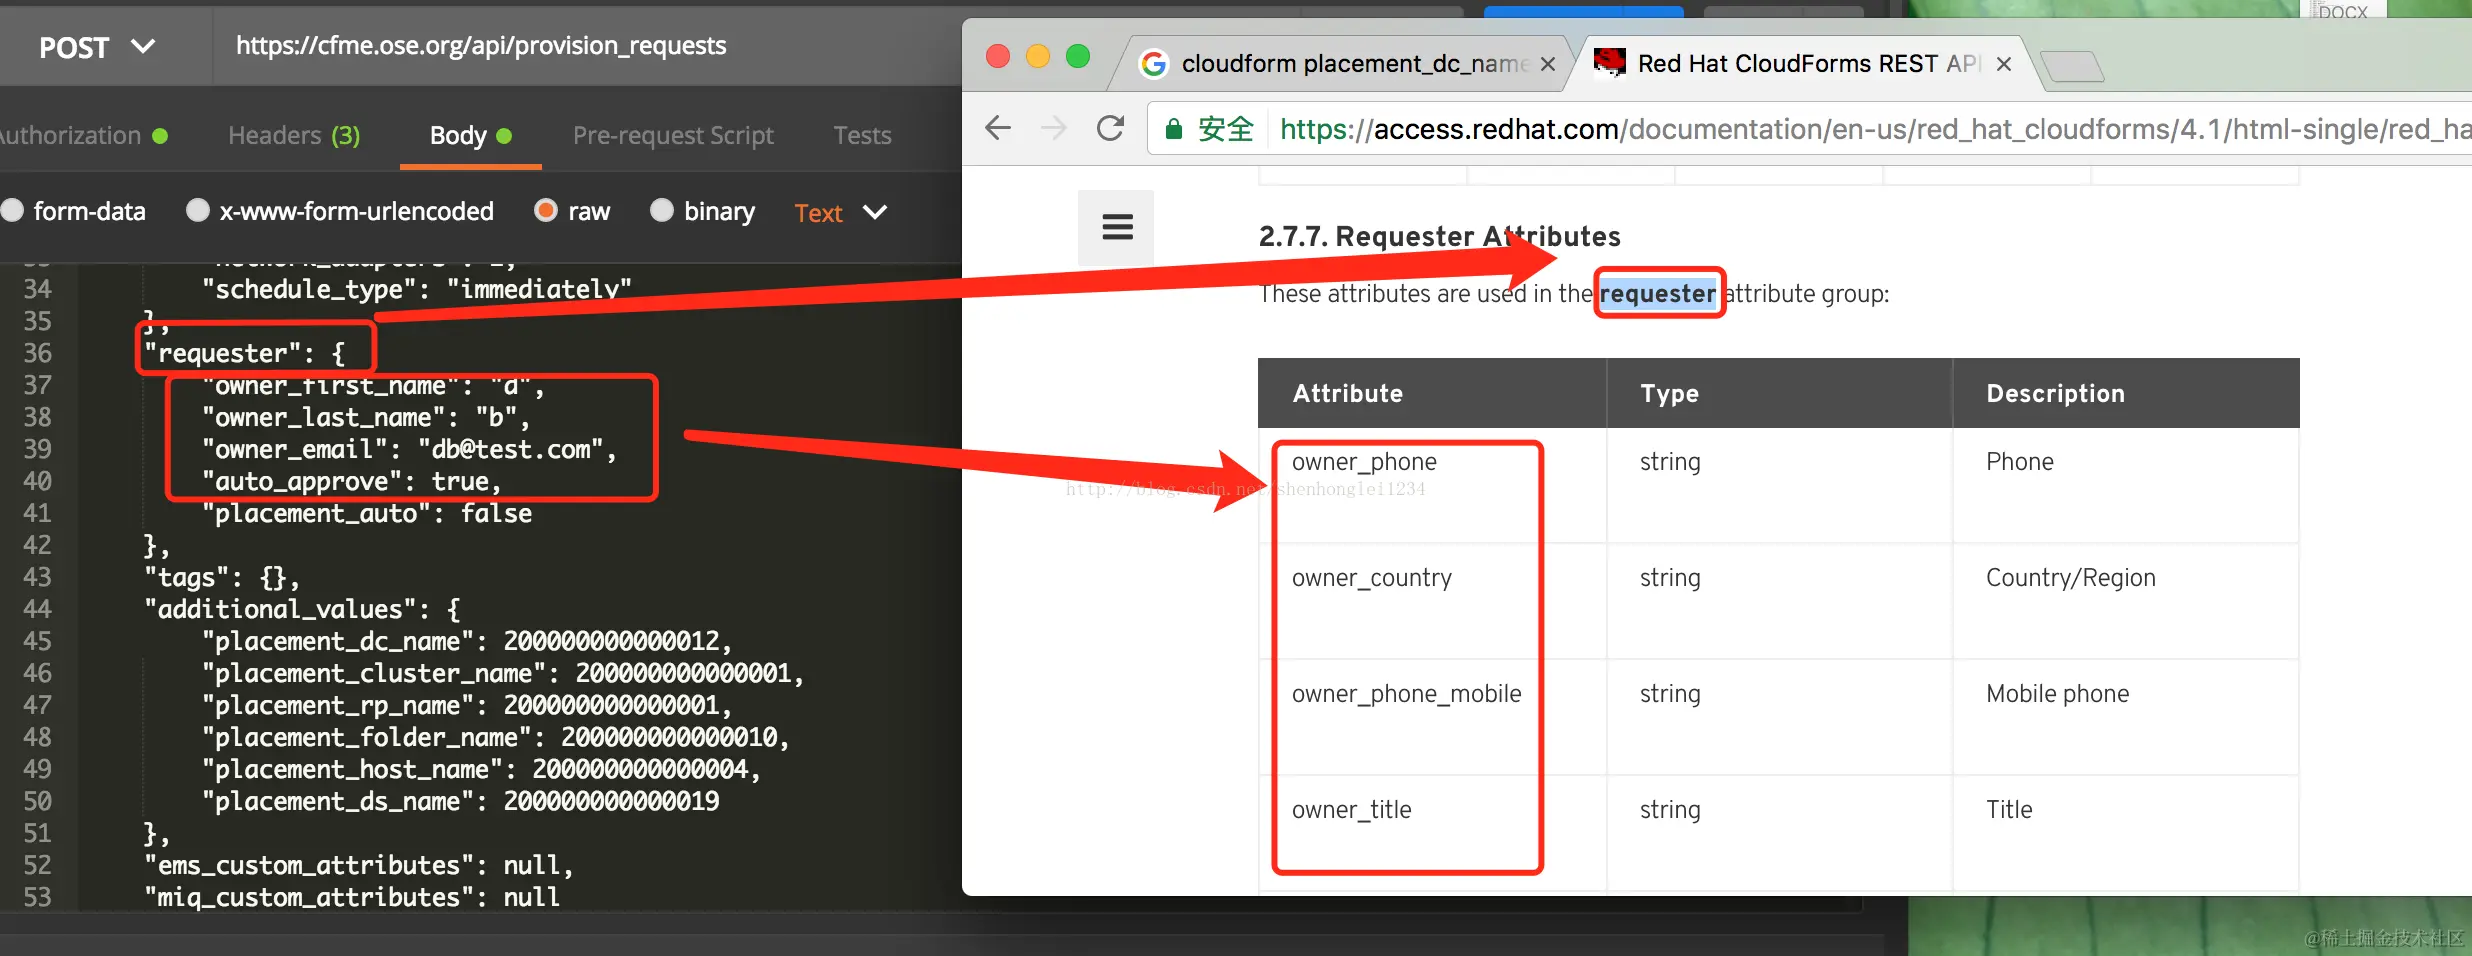Select the raw body radio button

[546, 210]
